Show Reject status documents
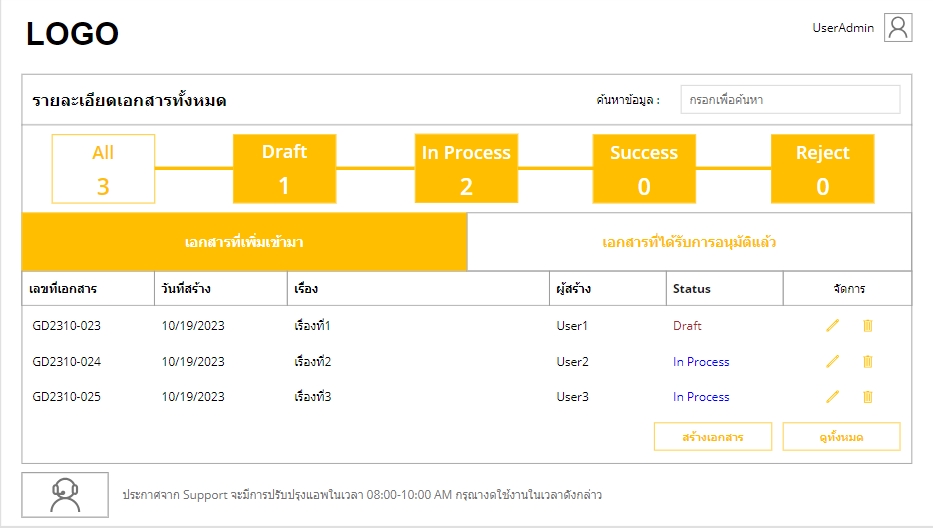933x528 pixels. coord(822,169)
